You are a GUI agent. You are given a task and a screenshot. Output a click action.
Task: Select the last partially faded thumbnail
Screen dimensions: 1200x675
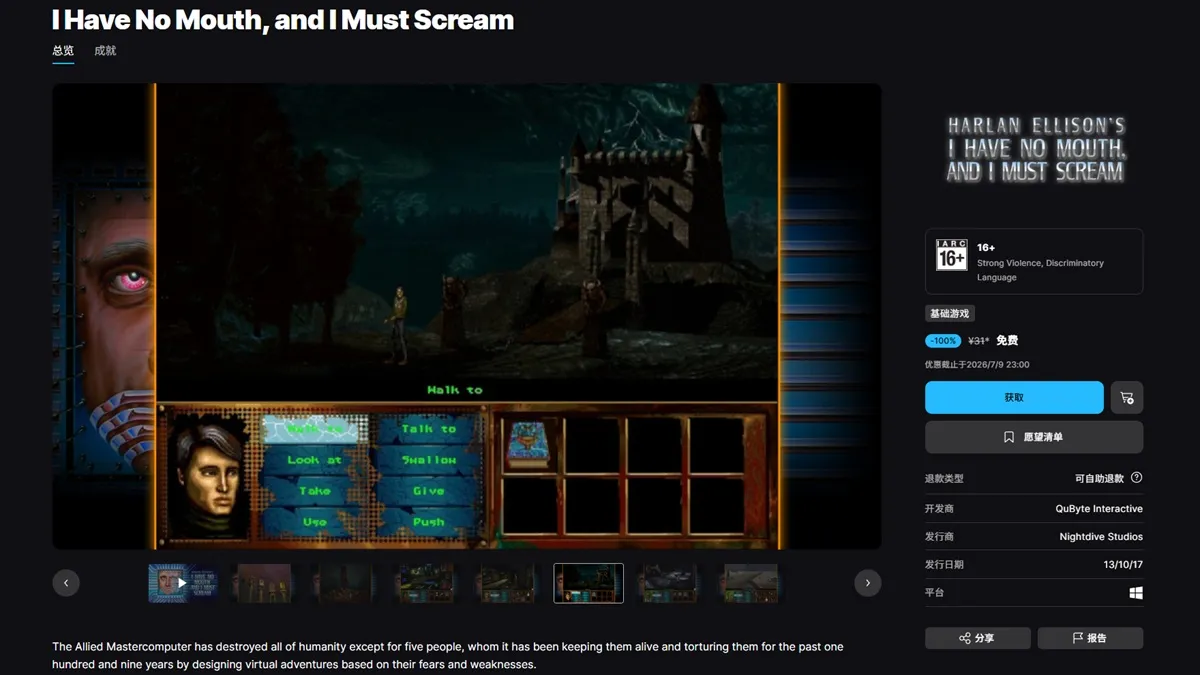(x=751, y=583)
